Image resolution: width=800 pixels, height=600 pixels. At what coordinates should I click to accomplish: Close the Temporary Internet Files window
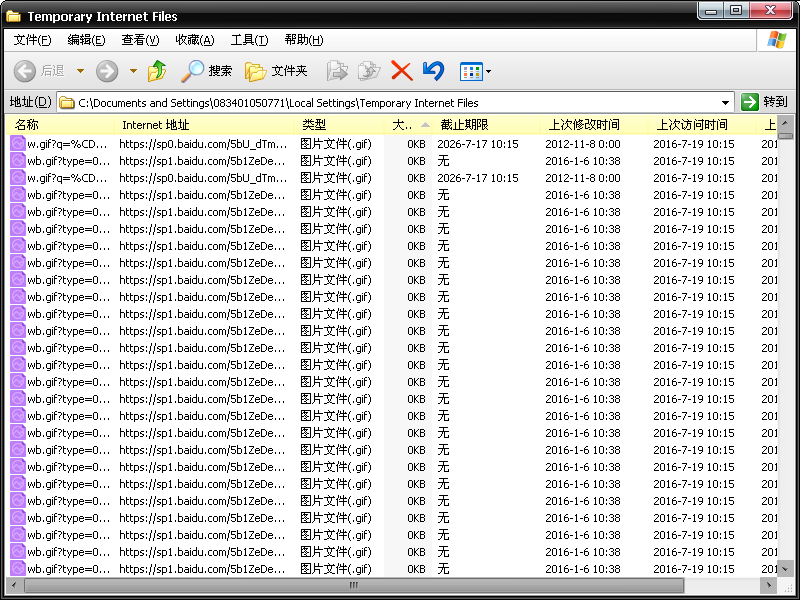pyautogui.click(x=771, y=10)
